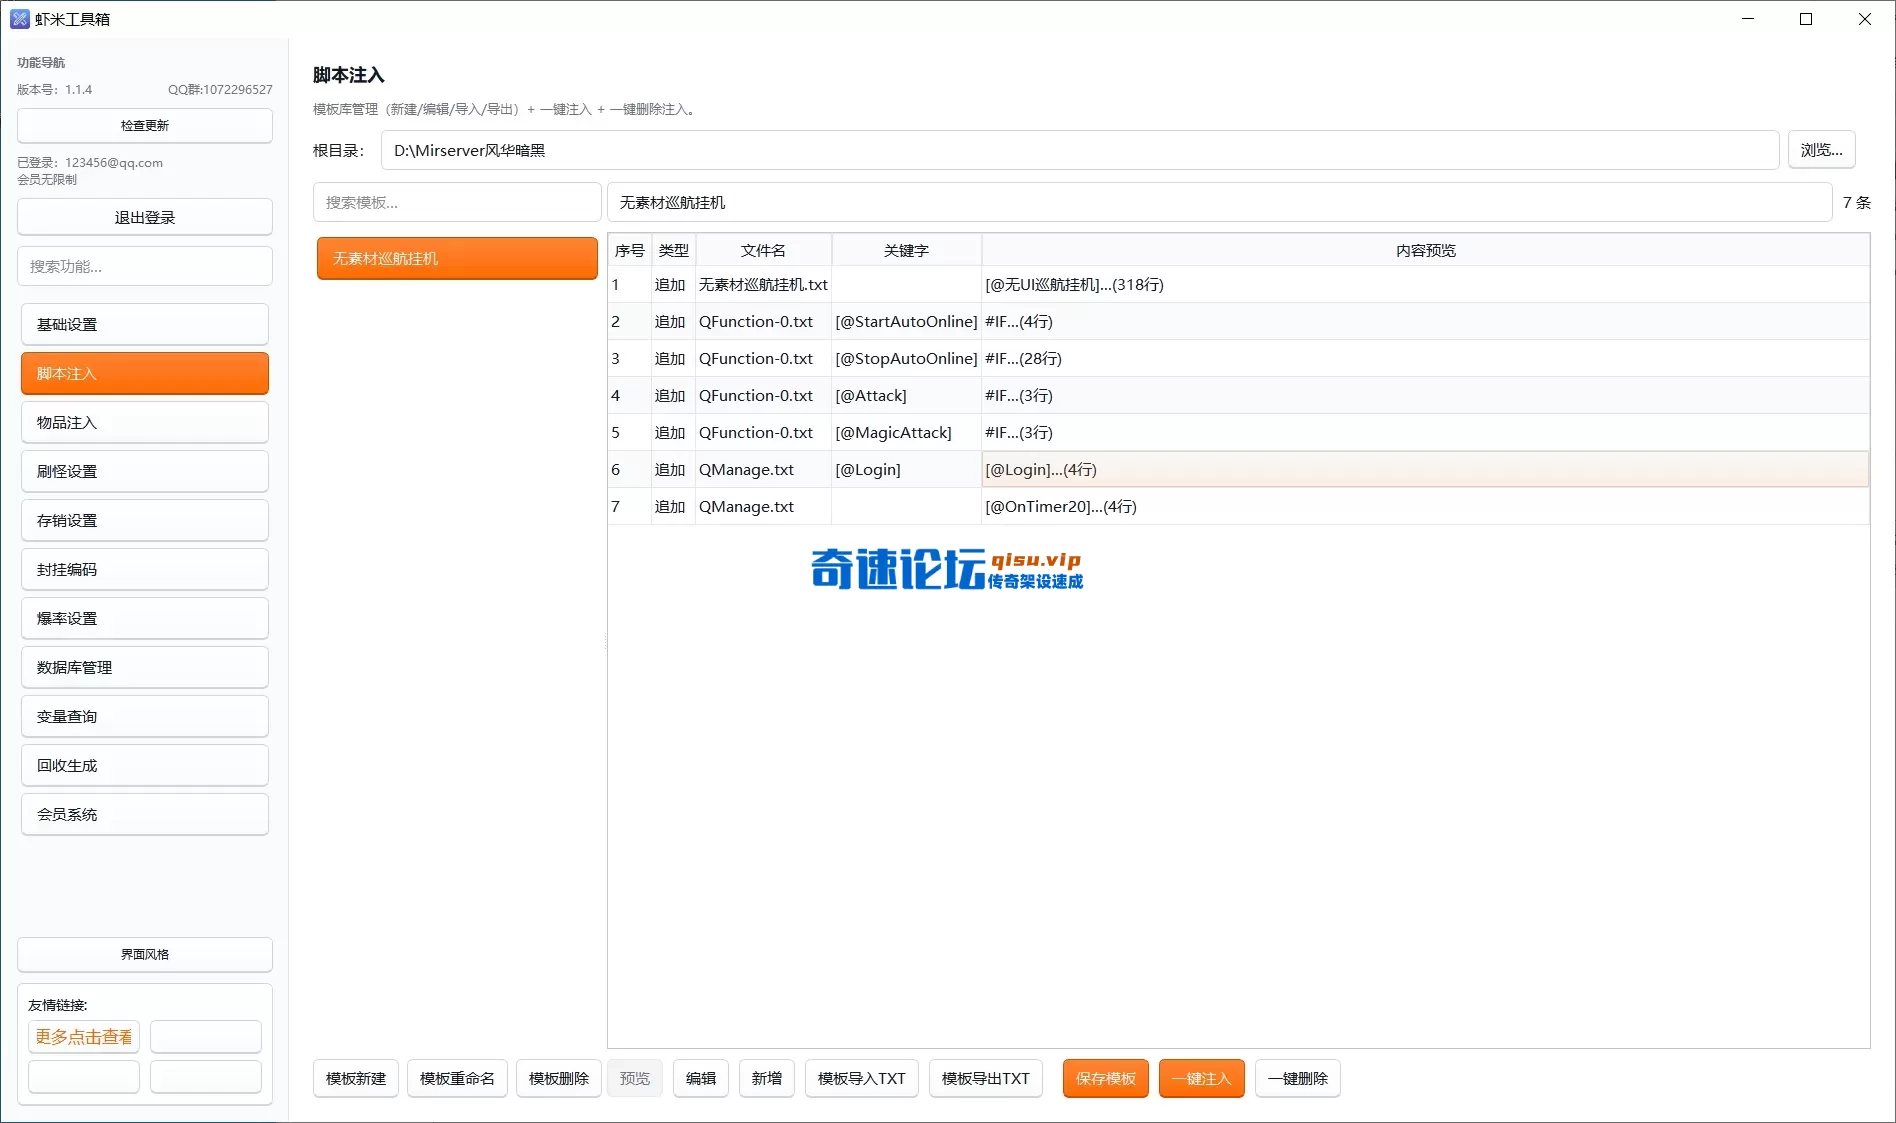Click the 搜索模板 search field

[x=456, y=202]
